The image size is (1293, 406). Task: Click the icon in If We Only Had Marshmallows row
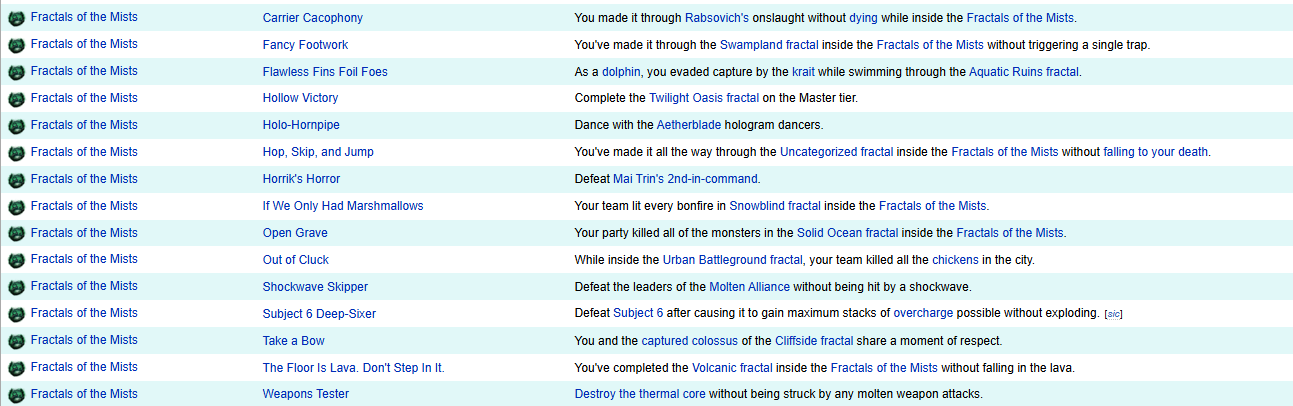[15, 207]
